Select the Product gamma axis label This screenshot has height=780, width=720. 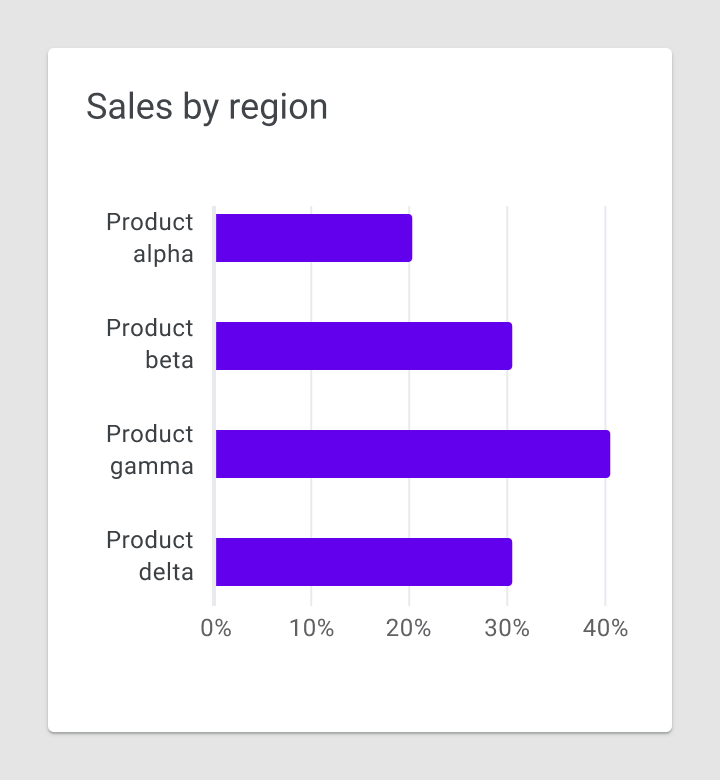coord(150,450)
